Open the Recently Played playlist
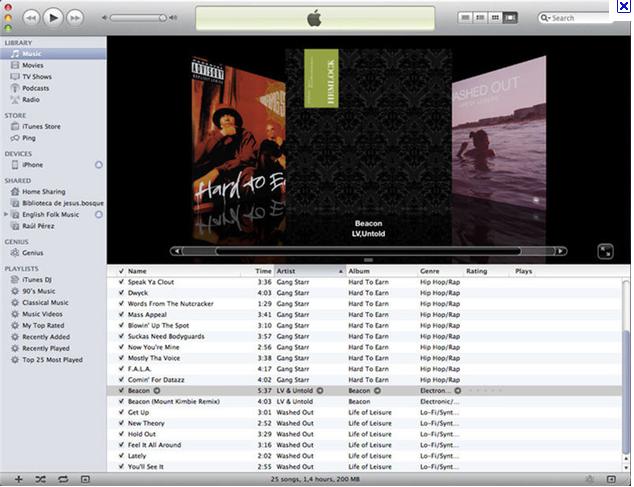The width and height of the screenshot is (634, 487). tap(46, 348)
